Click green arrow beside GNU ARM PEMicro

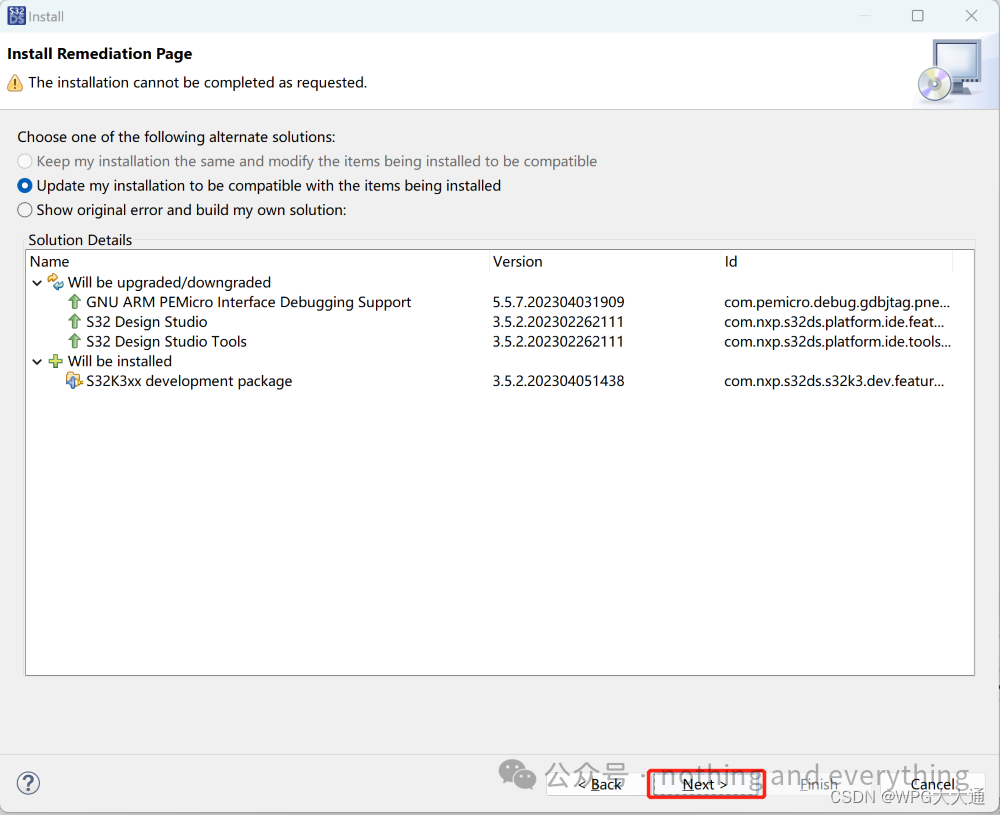75,302
